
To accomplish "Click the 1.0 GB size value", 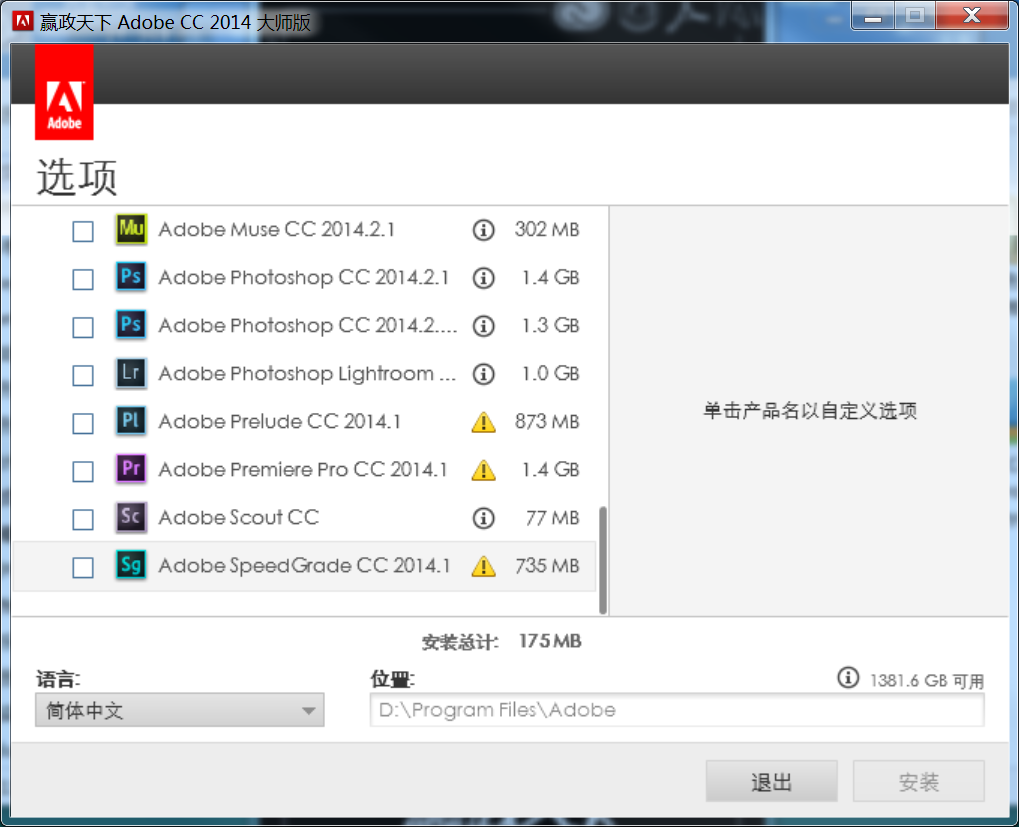I will coord(550,374).
